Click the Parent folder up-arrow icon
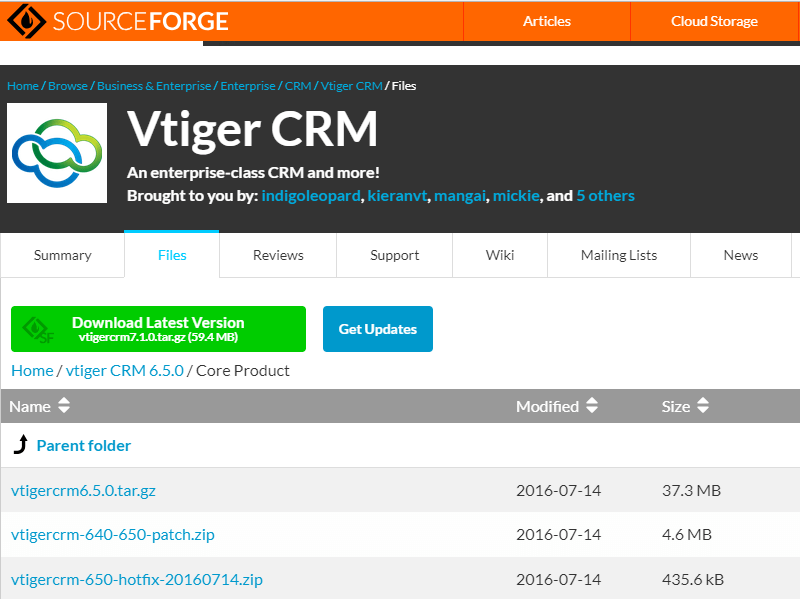Screen dimensions: 800x599 coord(20,445)
